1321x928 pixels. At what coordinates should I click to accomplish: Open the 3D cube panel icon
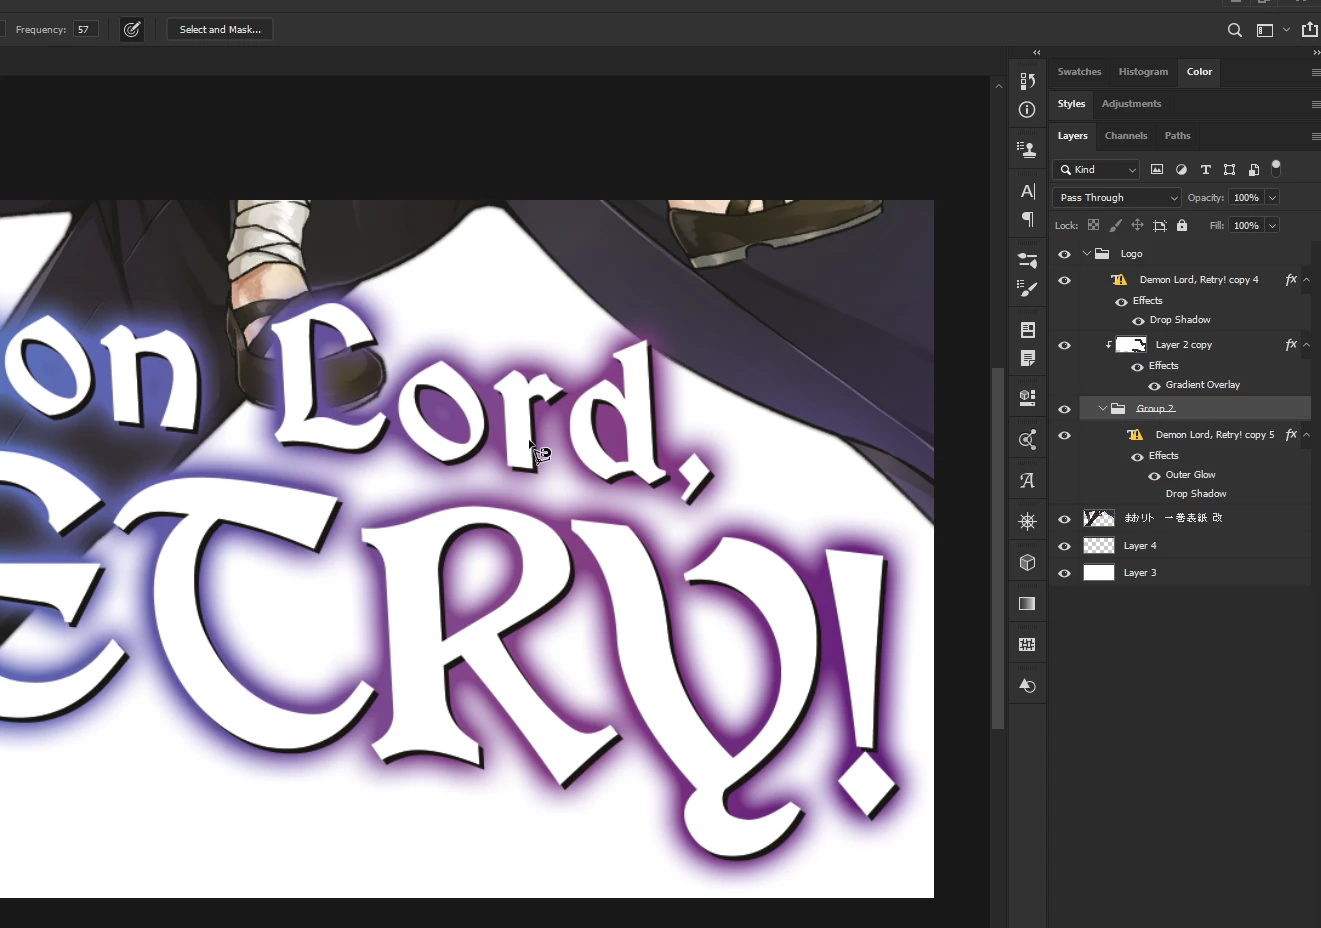tap(1027, 562)
